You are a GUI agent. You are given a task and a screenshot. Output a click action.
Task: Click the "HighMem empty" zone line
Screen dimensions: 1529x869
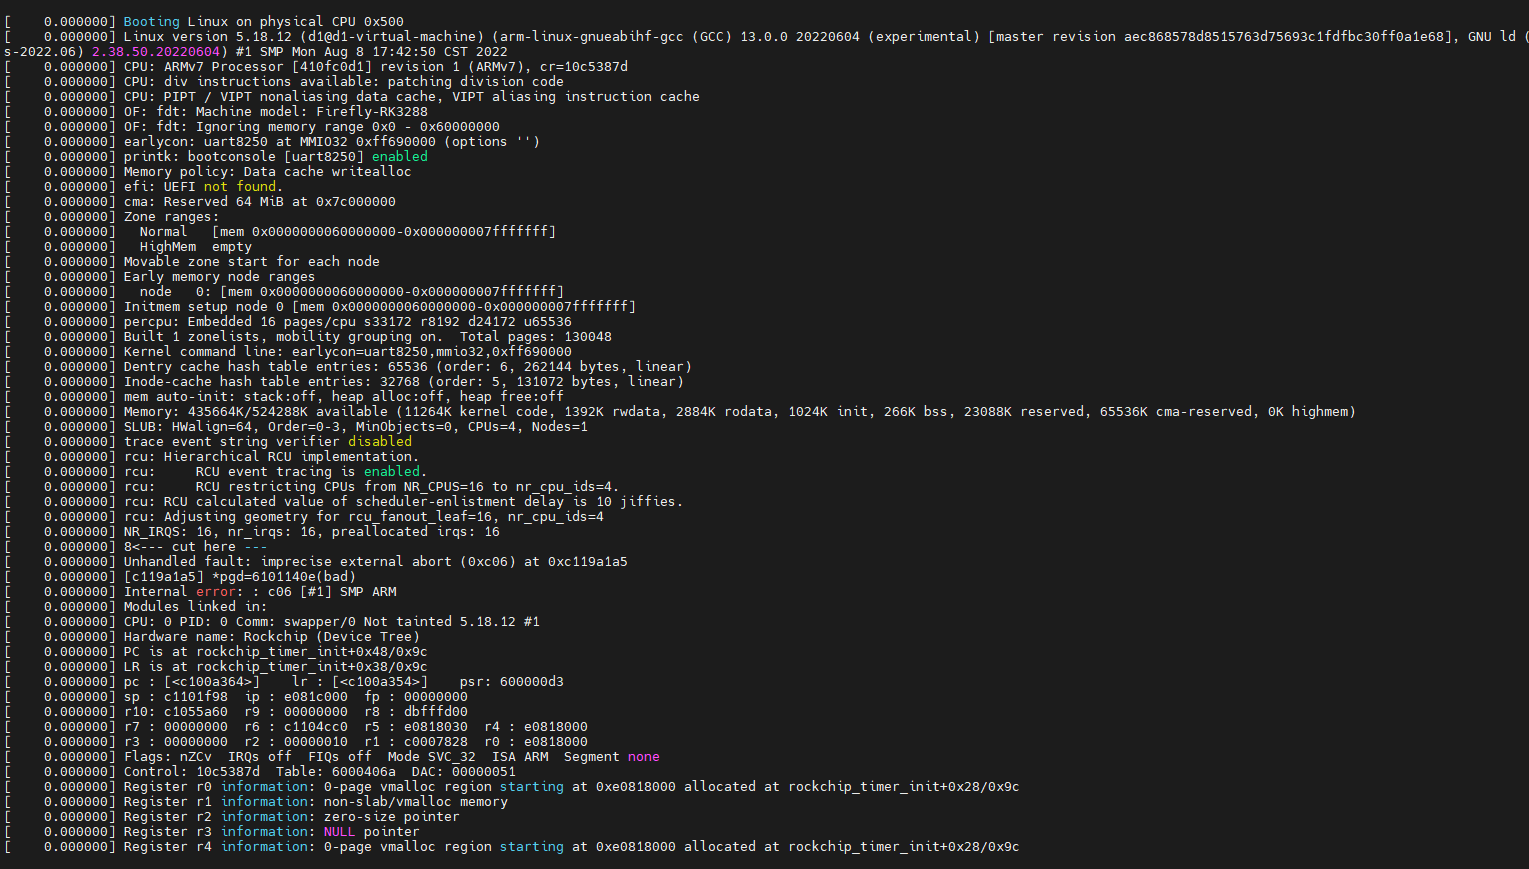coord(196,246)
